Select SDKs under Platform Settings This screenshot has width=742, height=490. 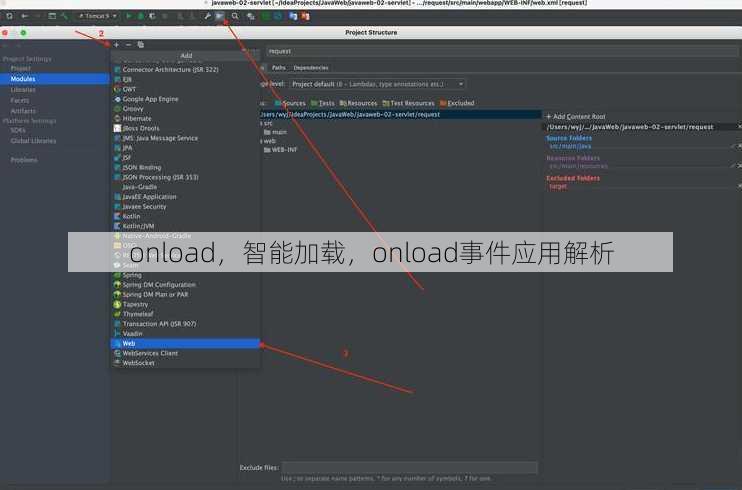(x=18, y=130)
